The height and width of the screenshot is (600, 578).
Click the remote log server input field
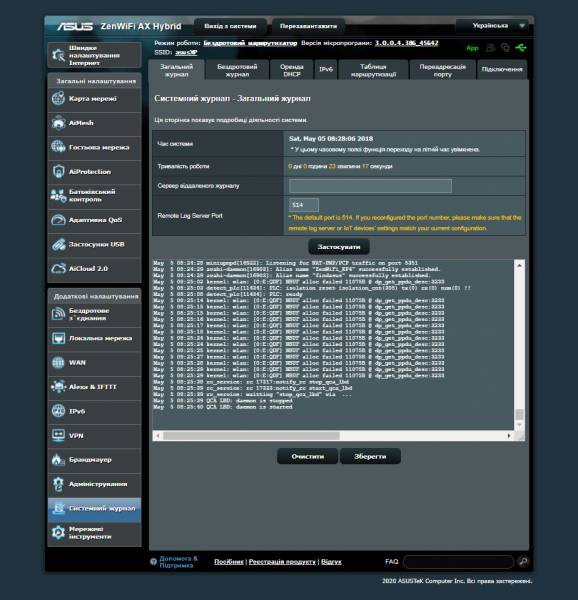(370, 186)
